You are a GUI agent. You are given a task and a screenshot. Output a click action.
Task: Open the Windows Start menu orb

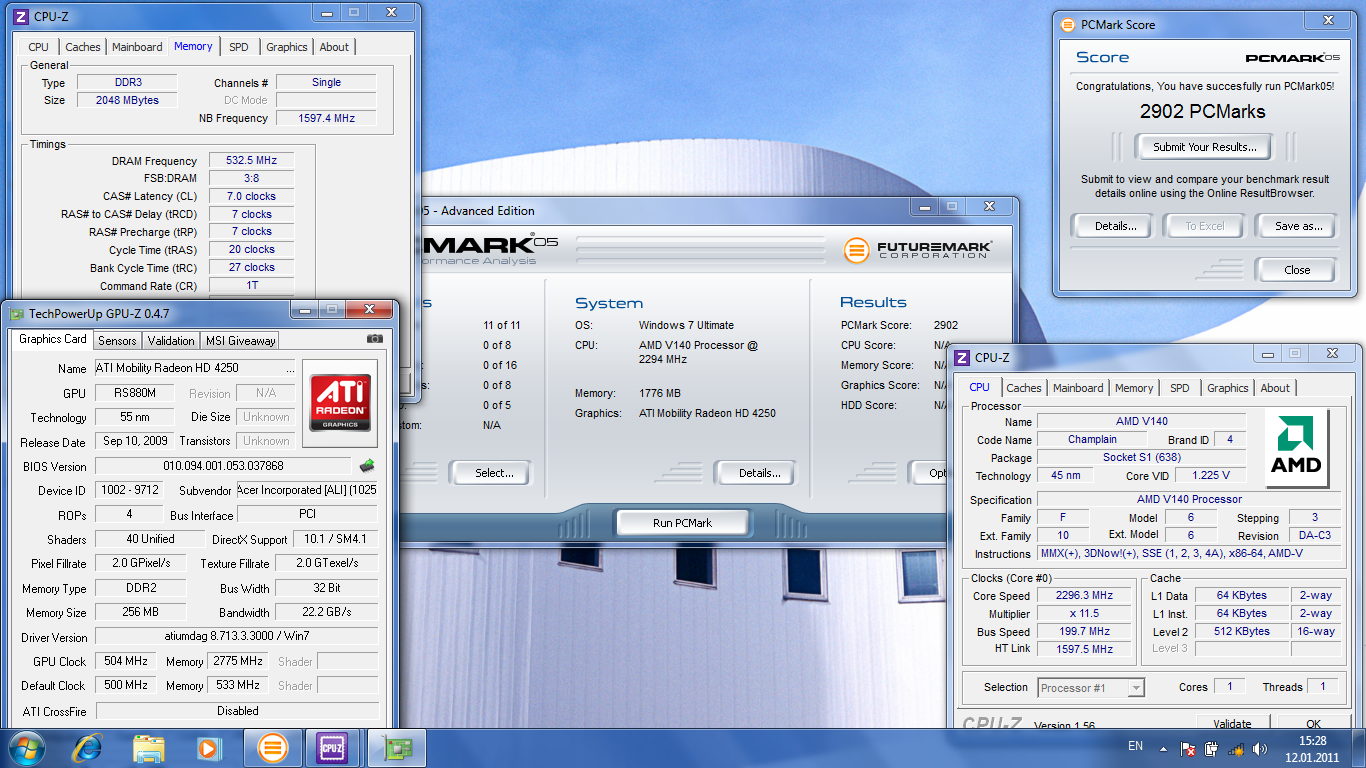[27, 747]
